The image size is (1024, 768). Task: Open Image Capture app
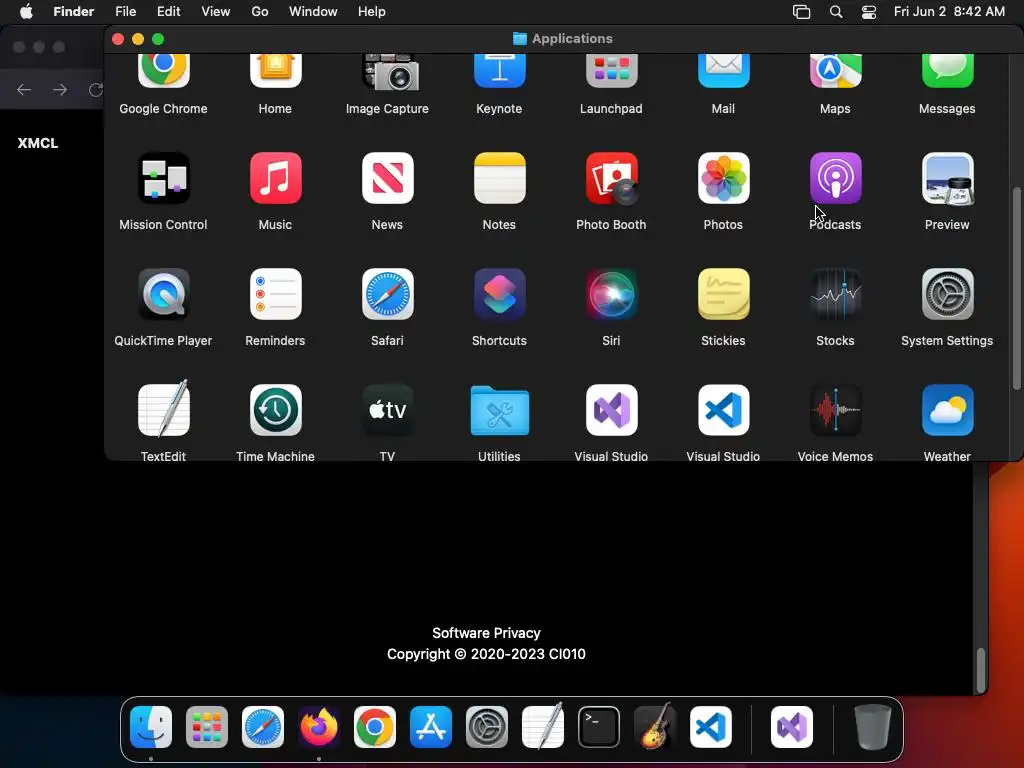[x=390, y=72]
